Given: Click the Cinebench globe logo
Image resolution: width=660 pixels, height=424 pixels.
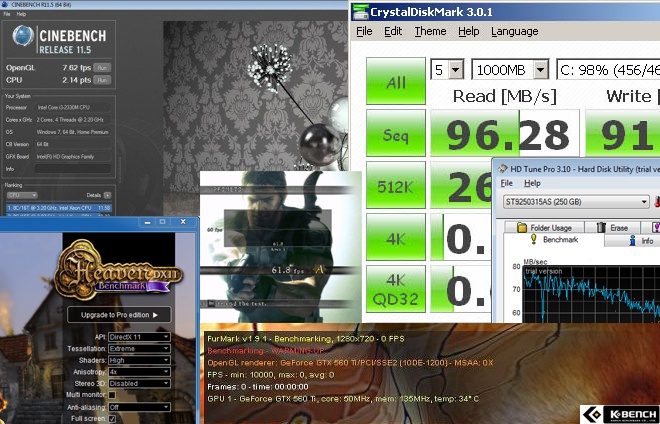Looking at the screenshot, I should point(23,35).
